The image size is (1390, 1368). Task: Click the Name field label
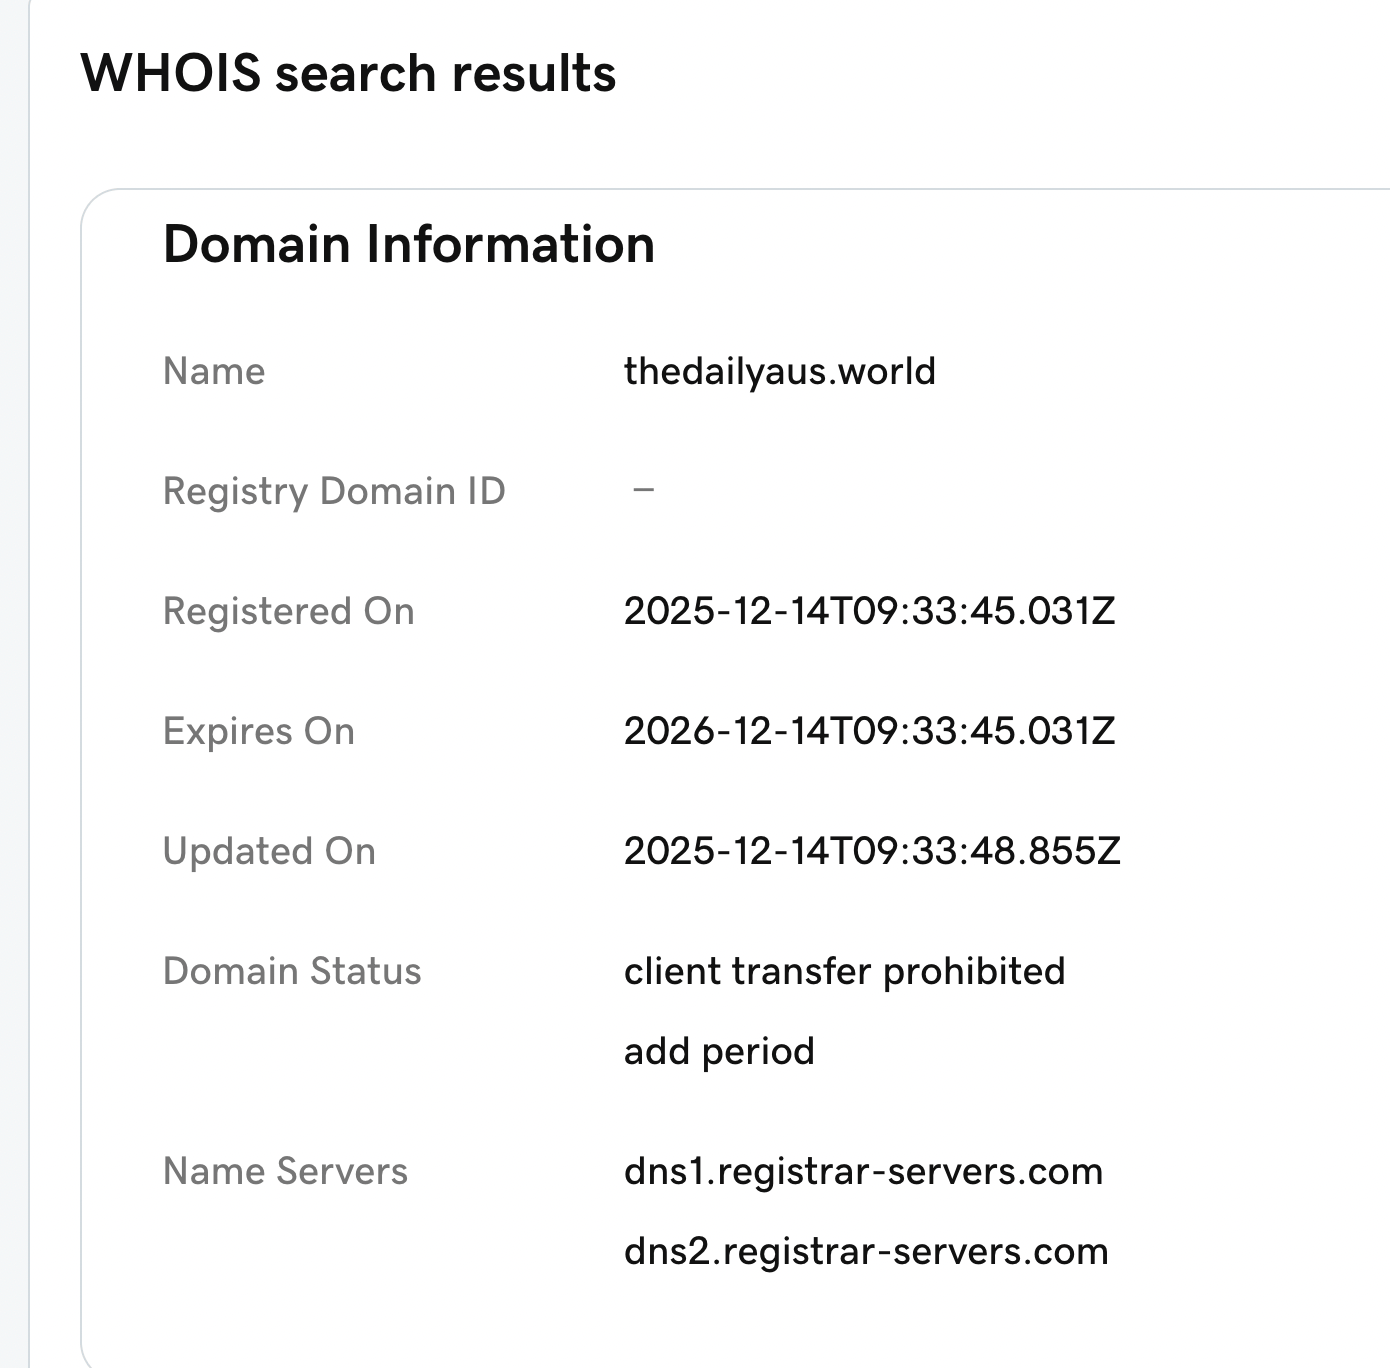coord(214,371)
